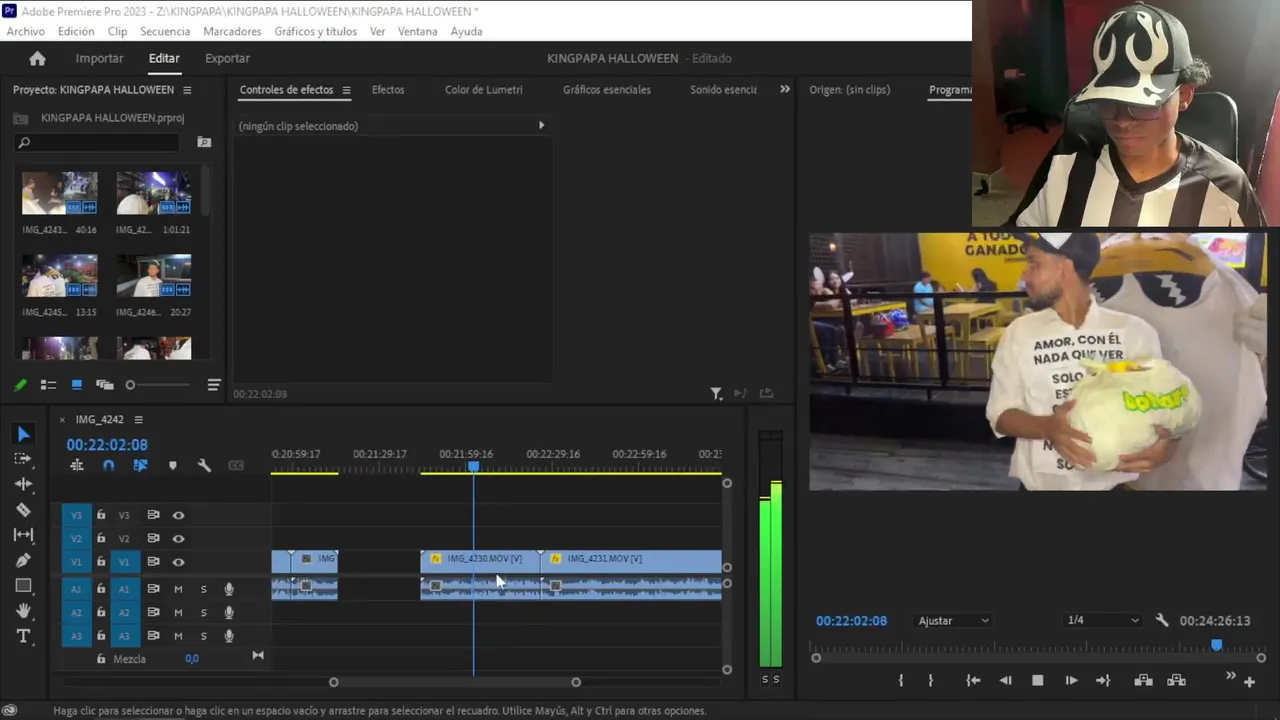1280x720 pixels.
Task: Open the 1/4 playback resolution dropdown
Action: tap(1102, 621)
